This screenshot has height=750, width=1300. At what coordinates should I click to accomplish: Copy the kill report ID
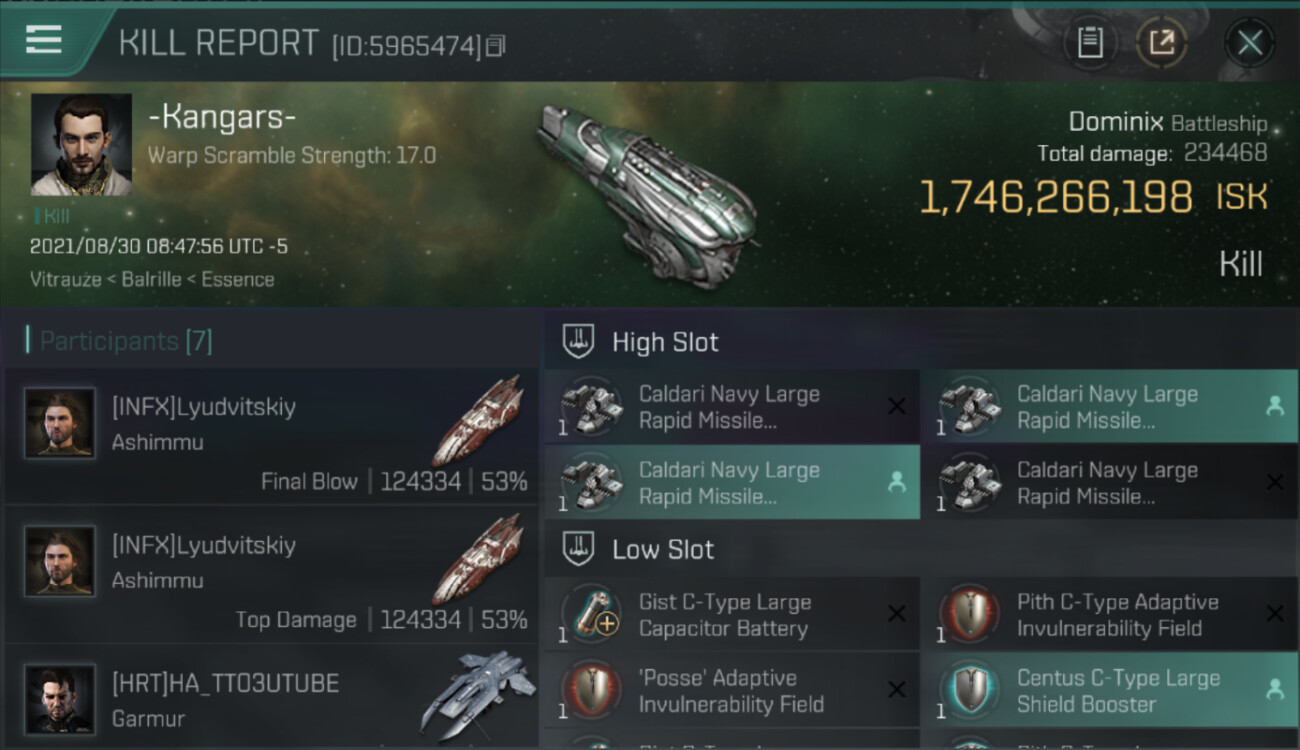(x=495, y=46)
